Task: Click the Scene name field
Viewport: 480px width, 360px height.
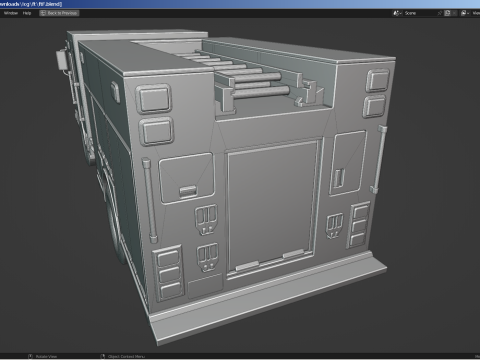Action: (420, 13)
